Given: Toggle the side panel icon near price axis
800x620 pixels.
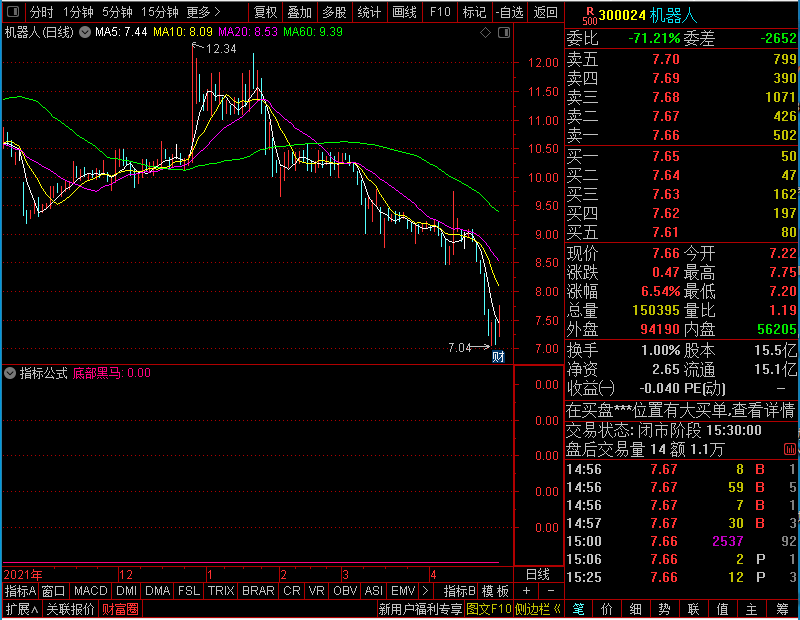Looking at the screenshot, I should click(504, 33).
